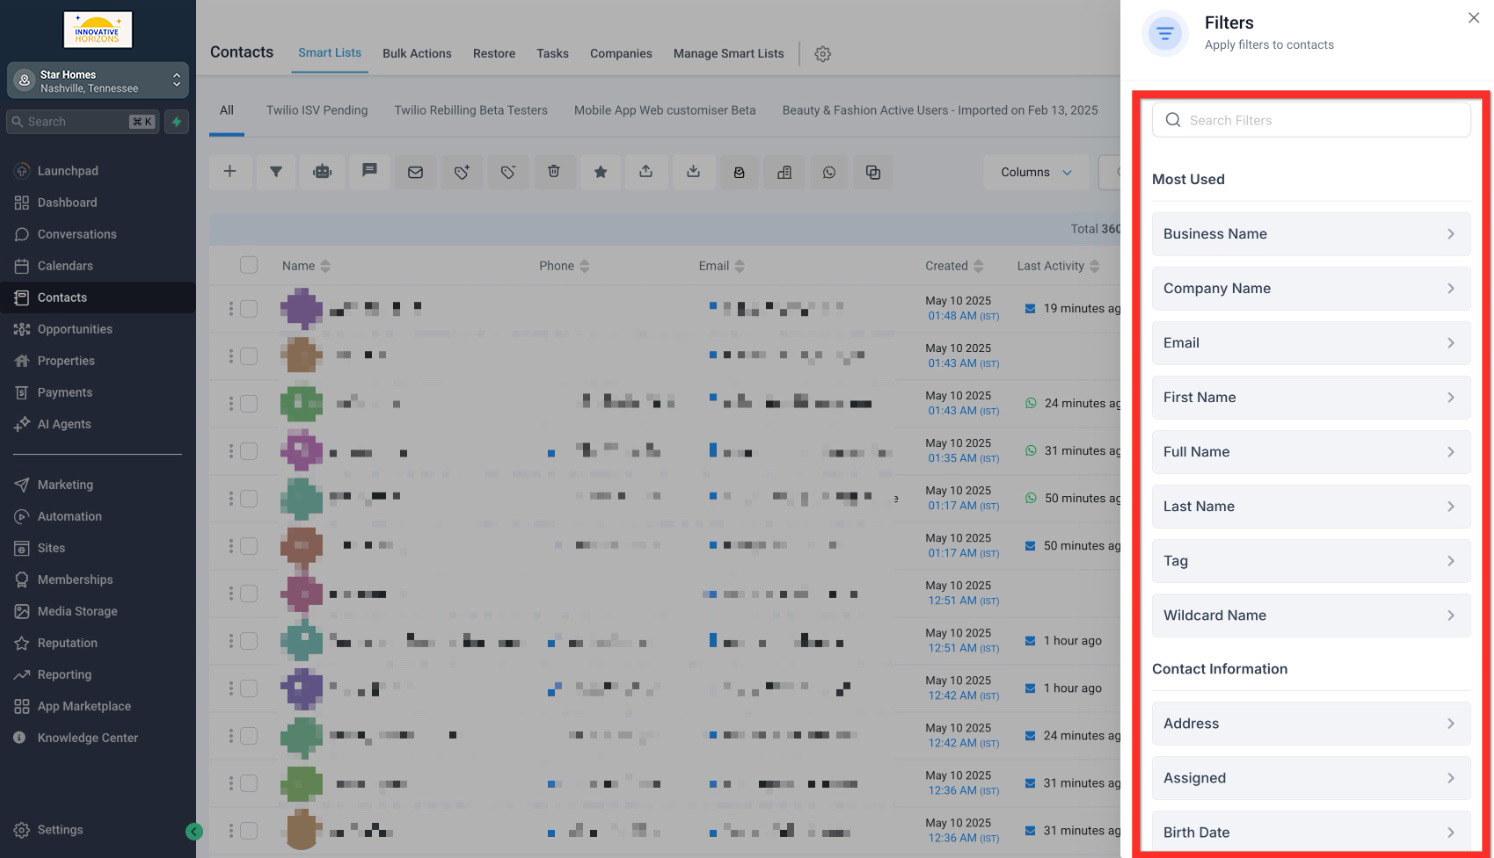Image resolution: width=1494 pixels, height=858 pixels.
Task: Open the funnel filter tool
Action: coord(276,172)
